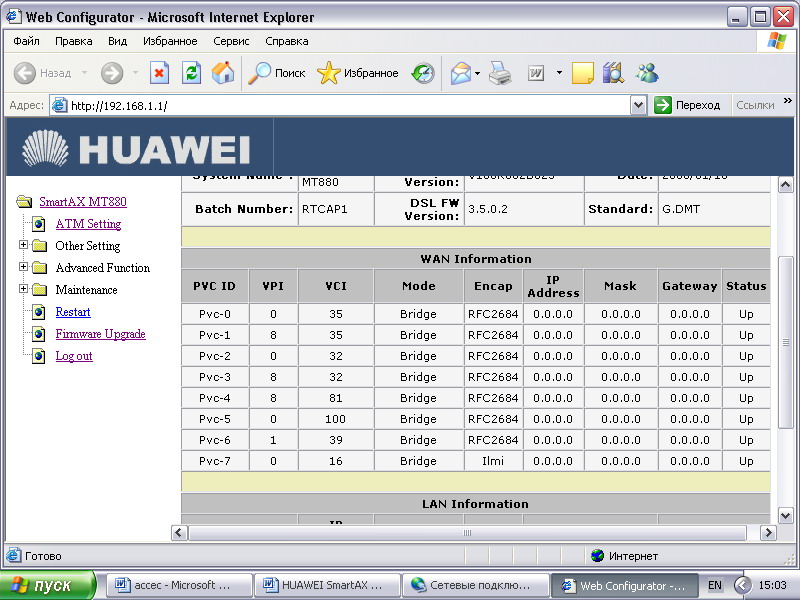Select the Maintenance tree label

[86, 290]
